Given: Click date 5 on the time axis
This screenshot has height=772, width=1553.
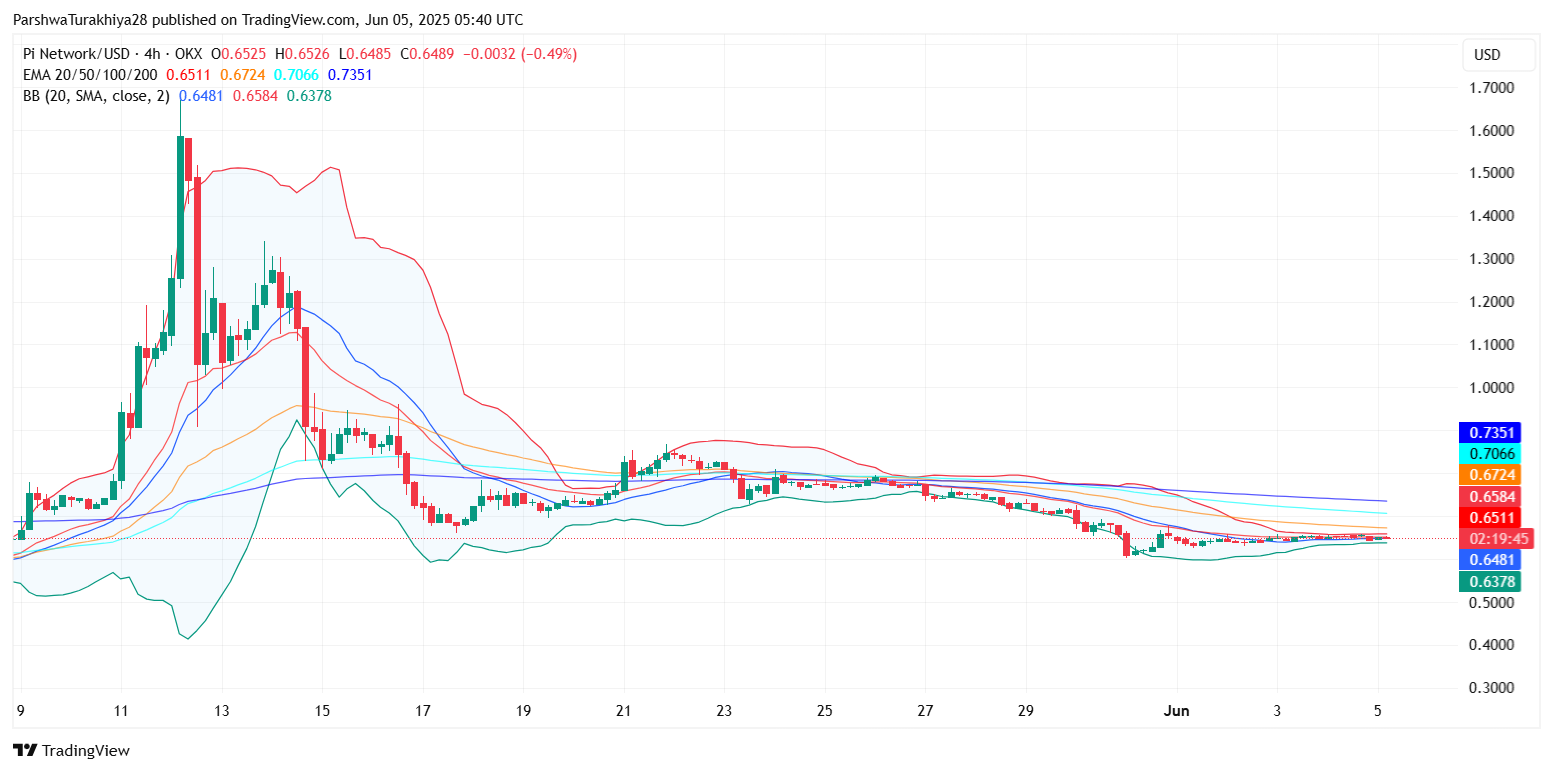Looking at the screenshot, I should pyautogui.click(x=1378, y=711).
